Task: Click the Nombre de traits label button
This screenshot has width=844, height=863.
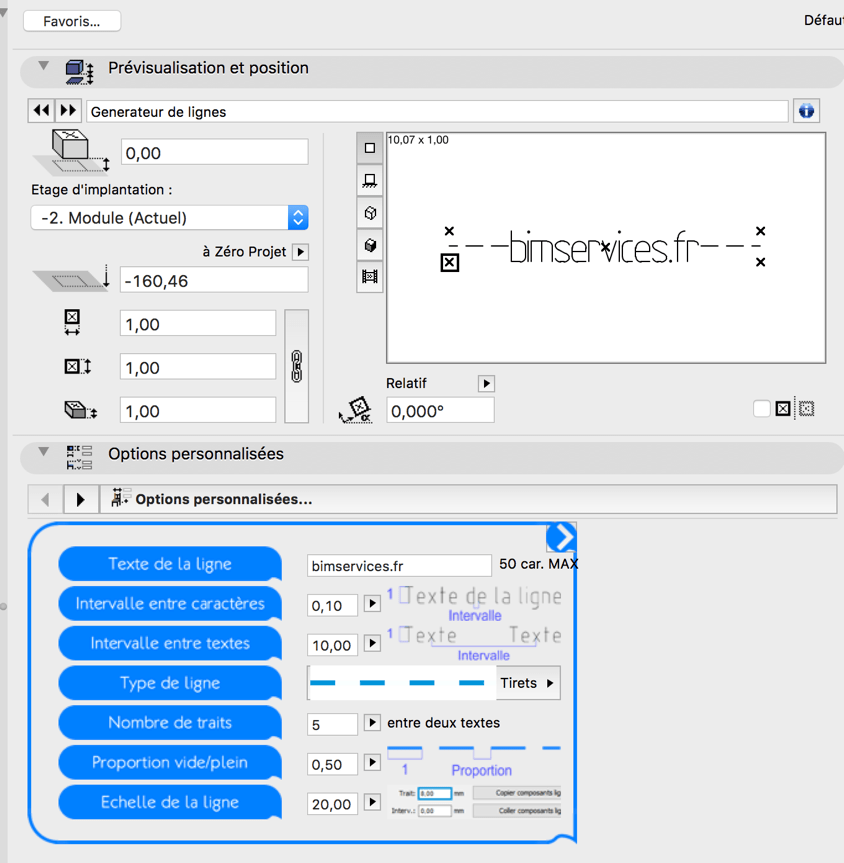Action: 170,722
